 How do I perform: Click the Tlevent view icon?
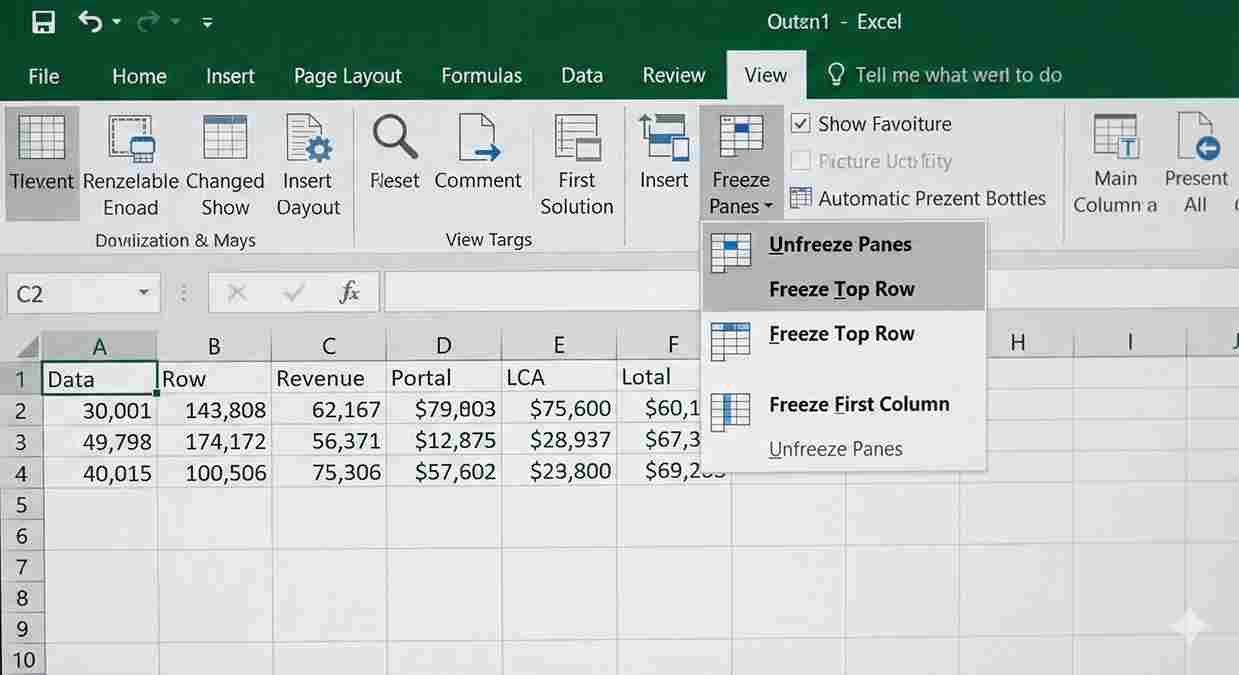pos(42,138)
